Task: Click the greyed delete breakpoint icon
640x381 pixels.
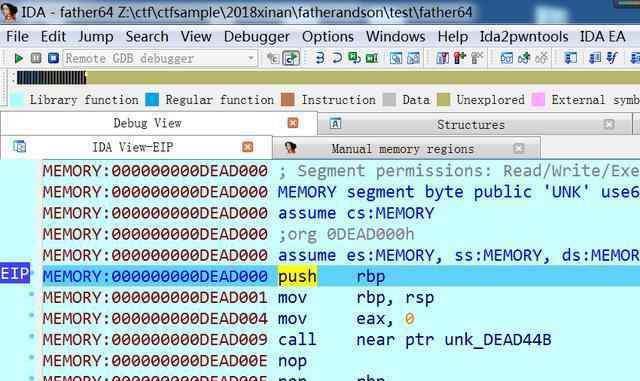Action: pyautogui.click(x=477, y=58)
